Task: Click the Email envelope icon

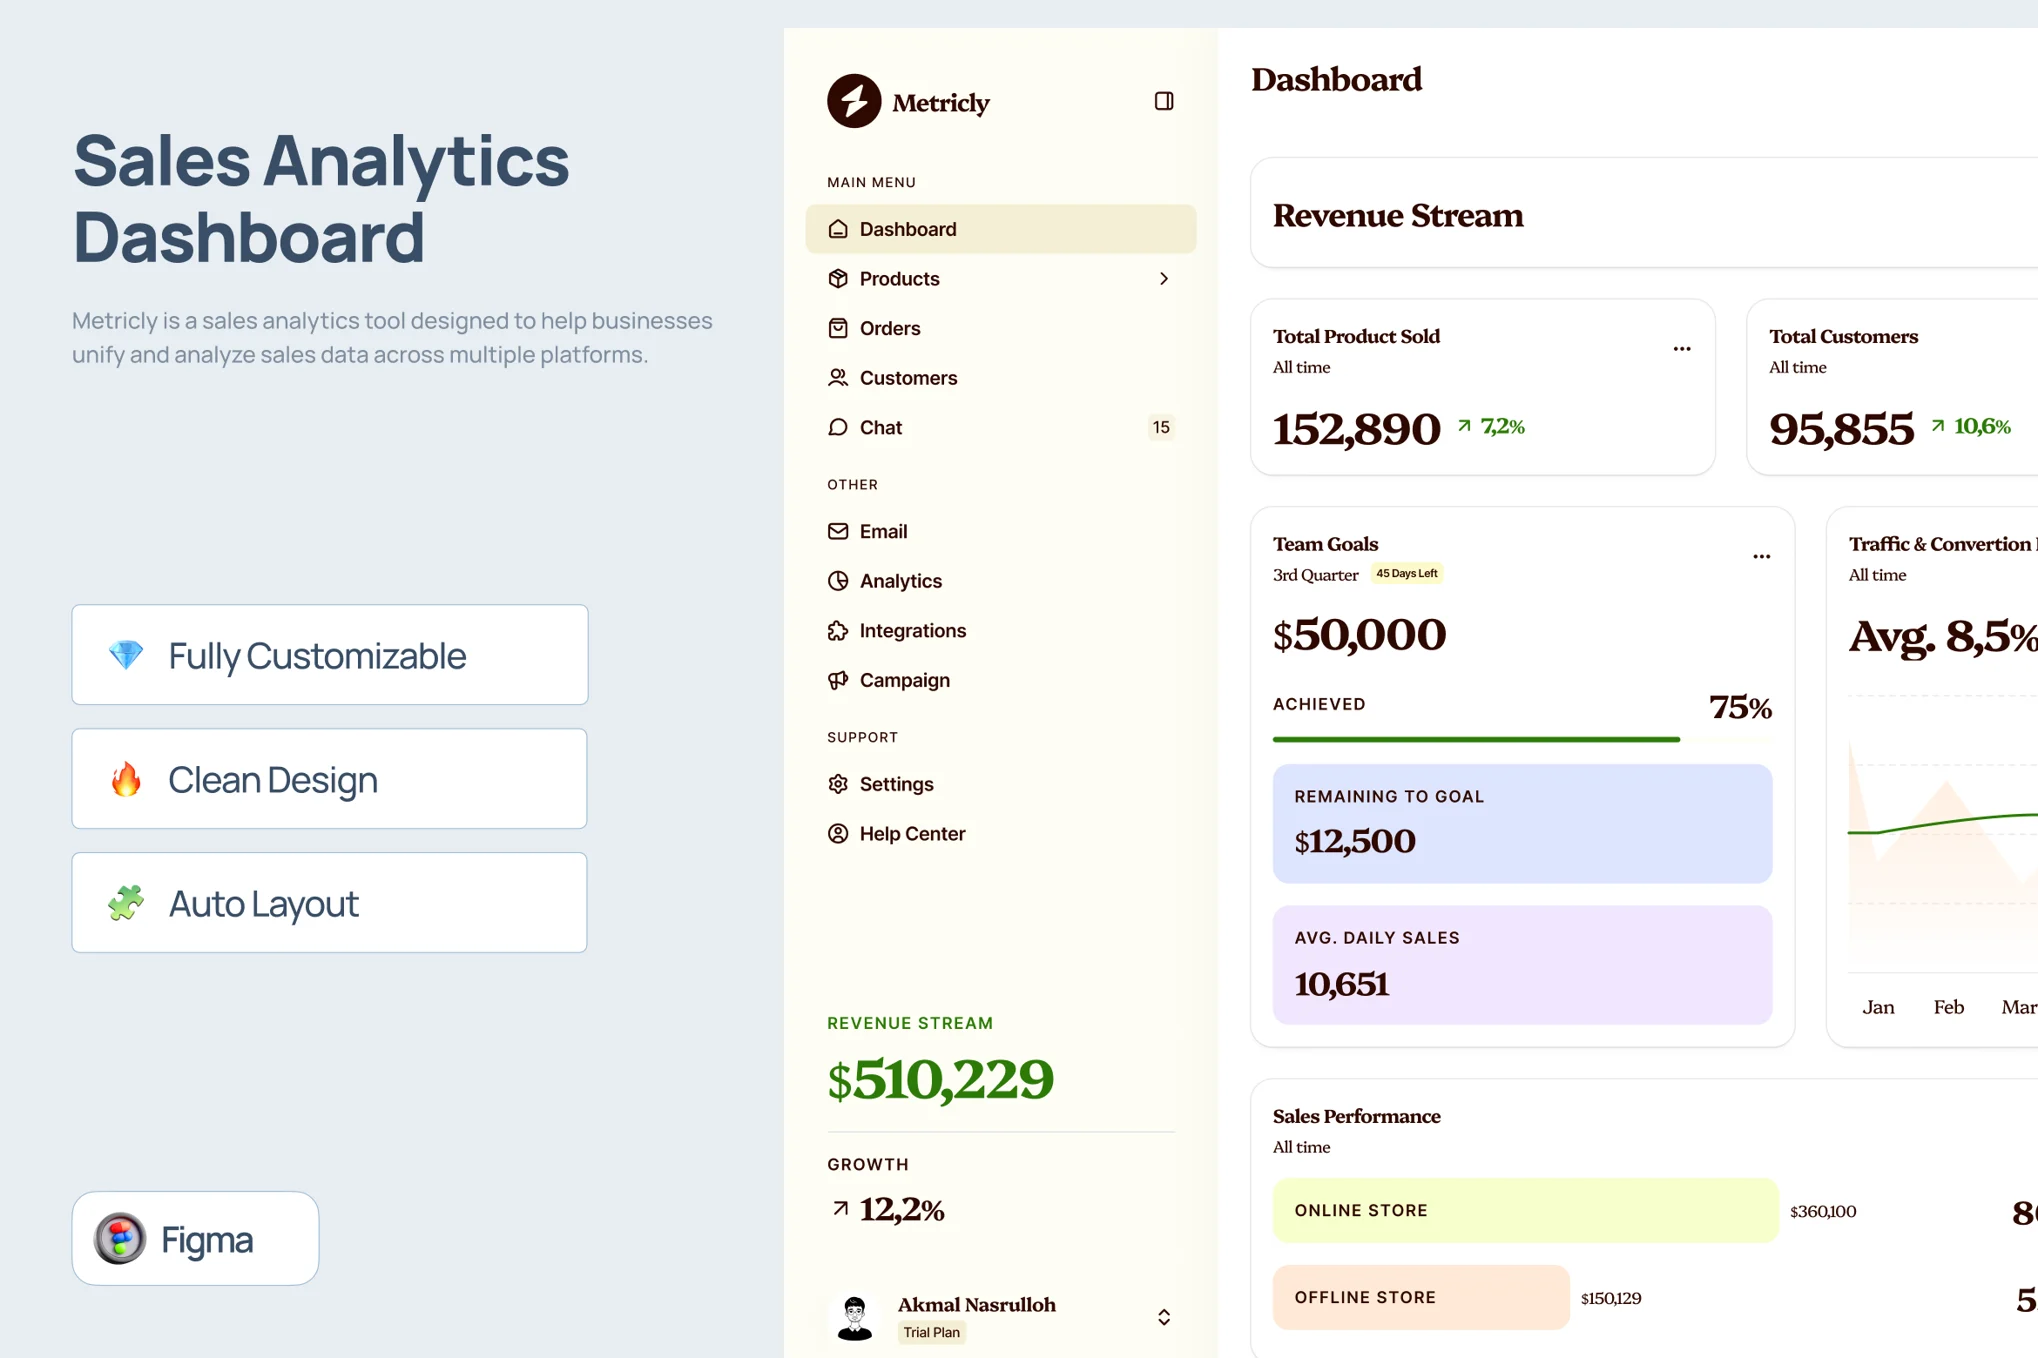Action: click(x=838, y=531)
